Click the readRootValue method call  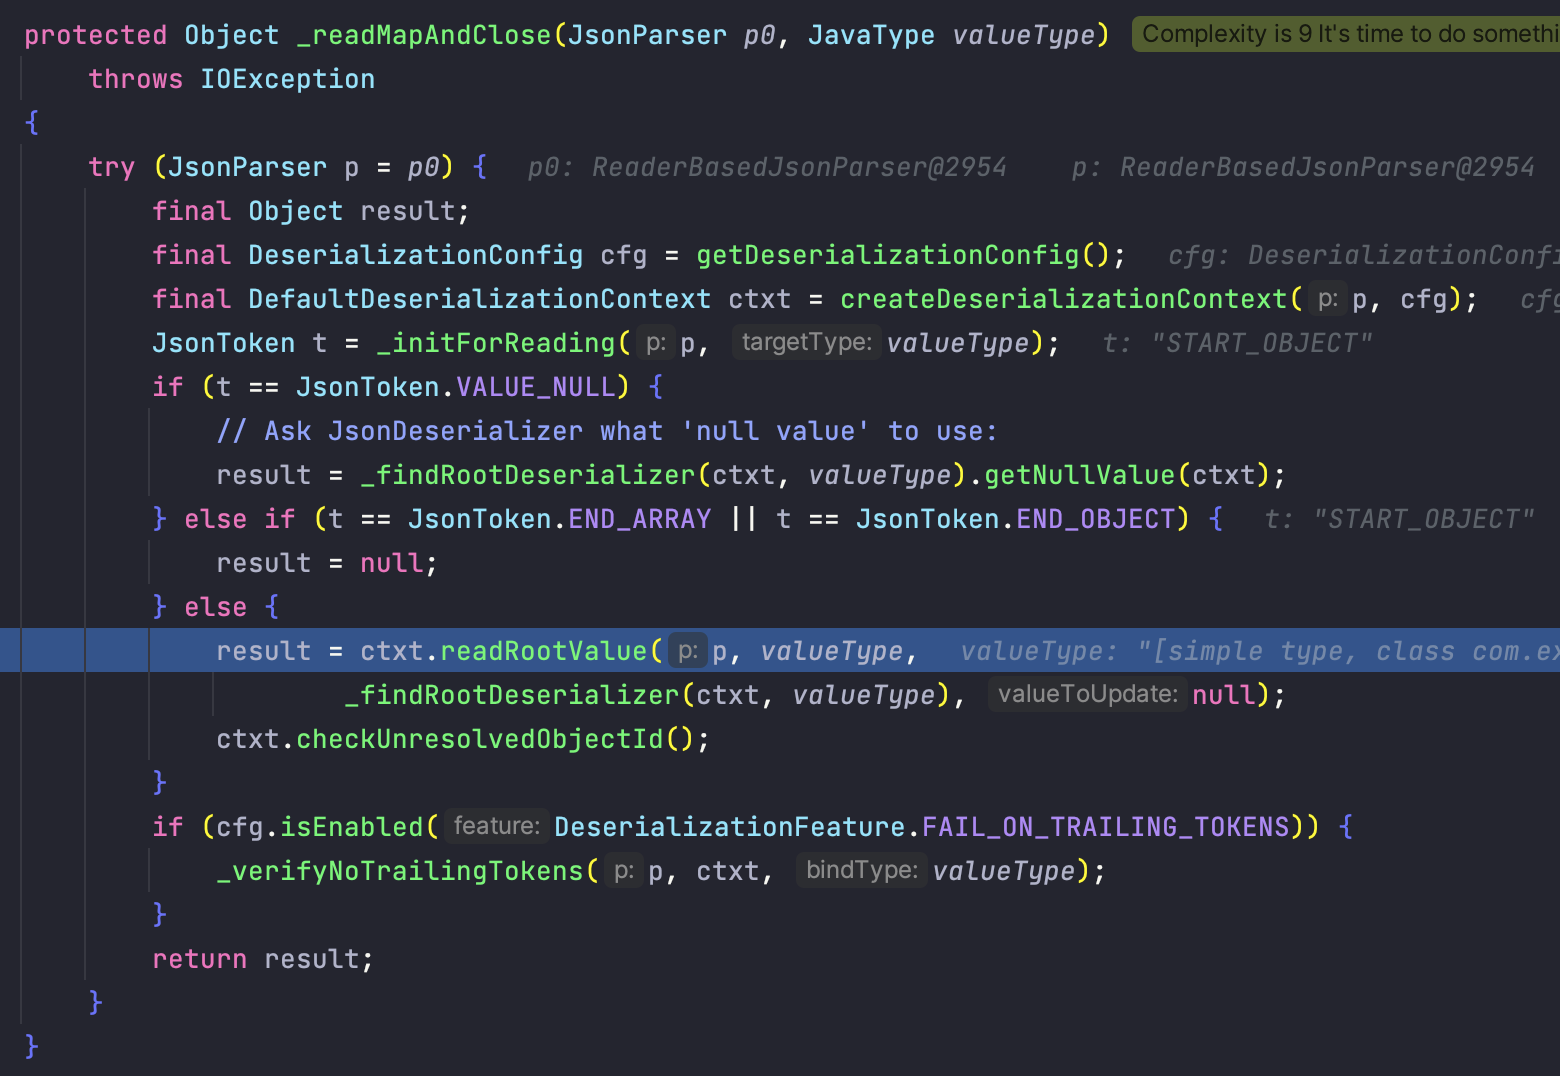click(x=544, y=651)
